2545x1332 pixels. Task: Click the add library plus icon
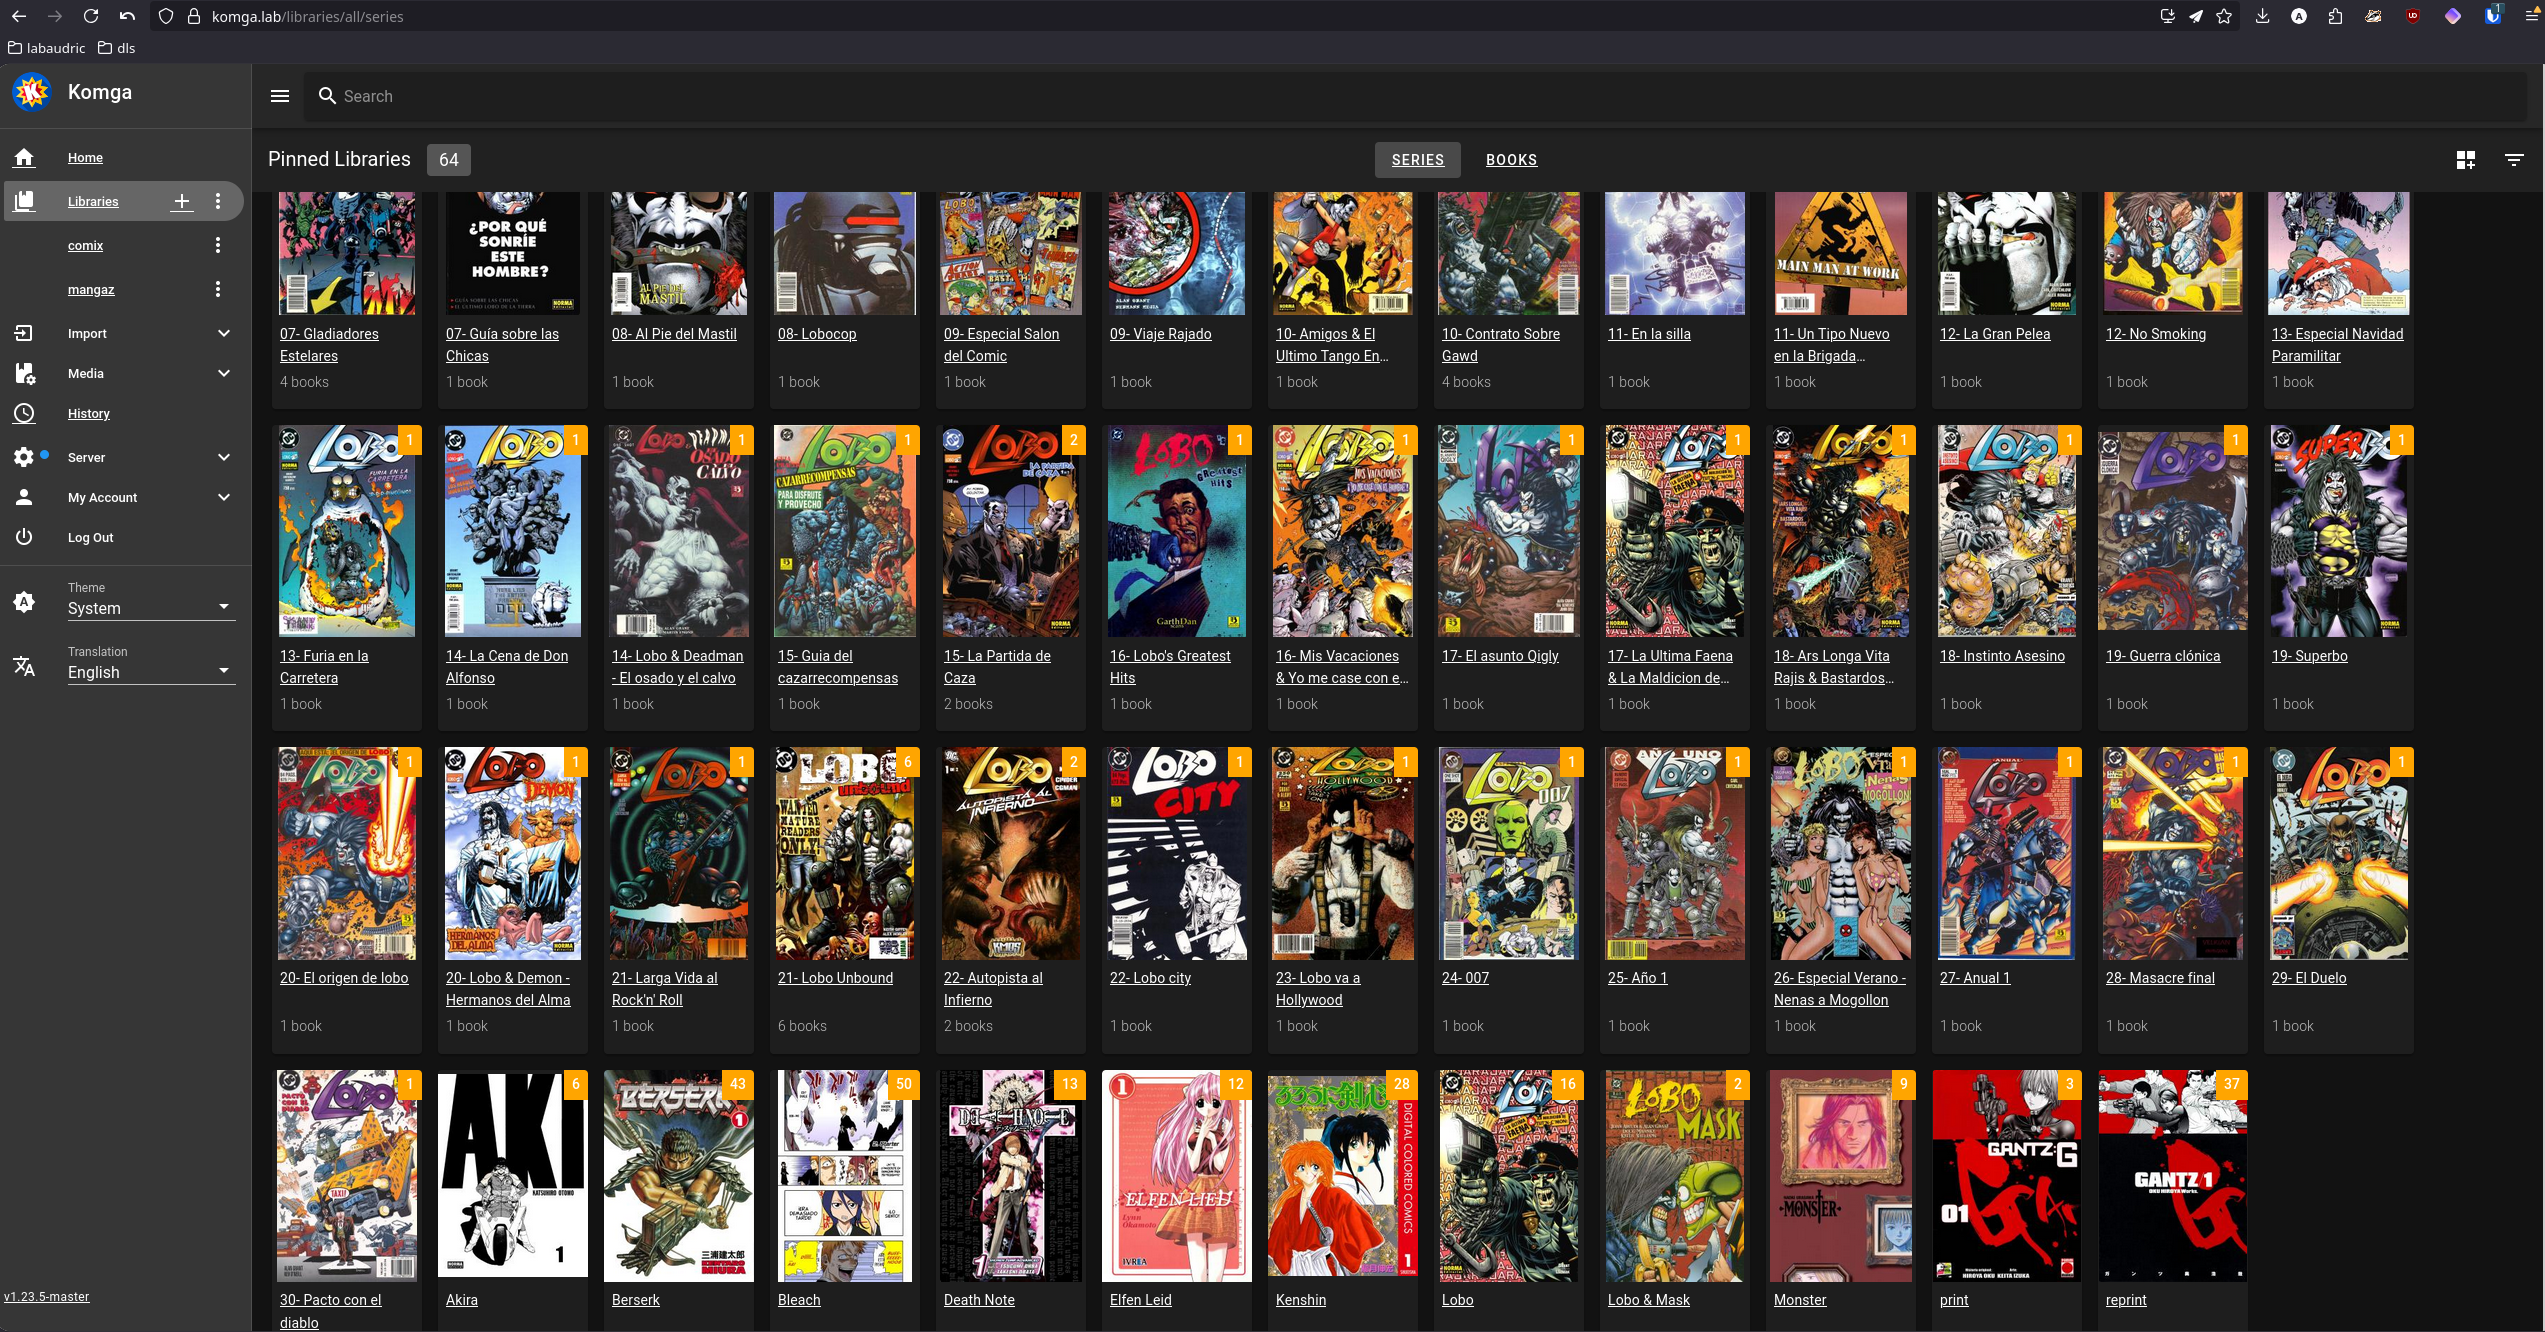pyautogui.click(x=181, y=201)
